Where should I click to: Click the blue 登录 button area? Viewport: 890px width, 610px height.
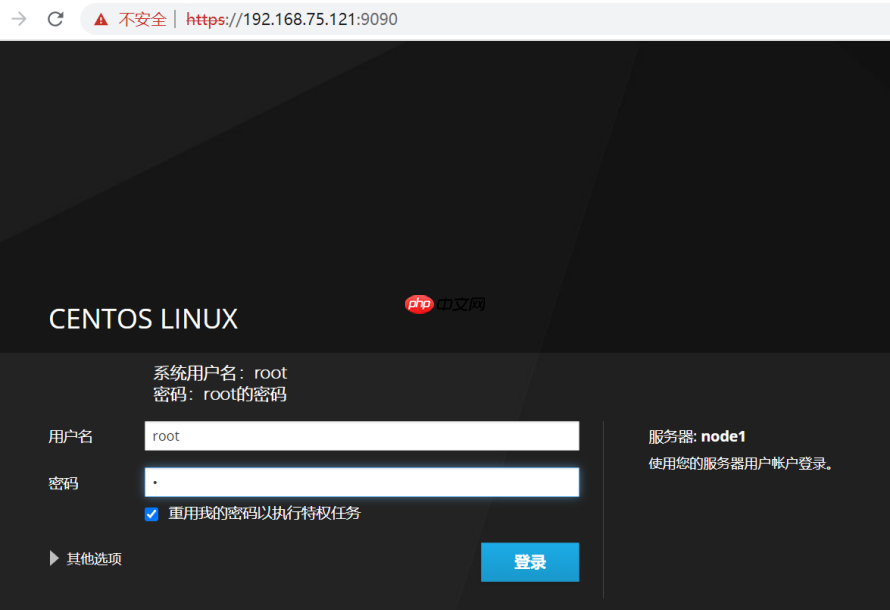[530, 562]
